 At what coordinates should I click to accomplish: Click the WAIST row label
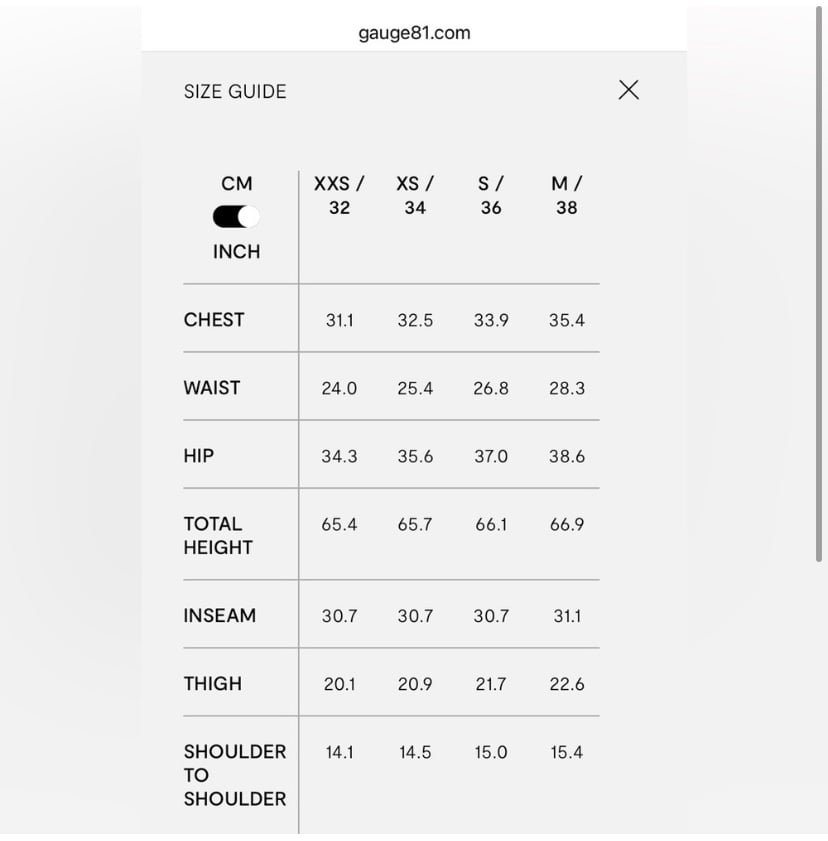point(212,388)
